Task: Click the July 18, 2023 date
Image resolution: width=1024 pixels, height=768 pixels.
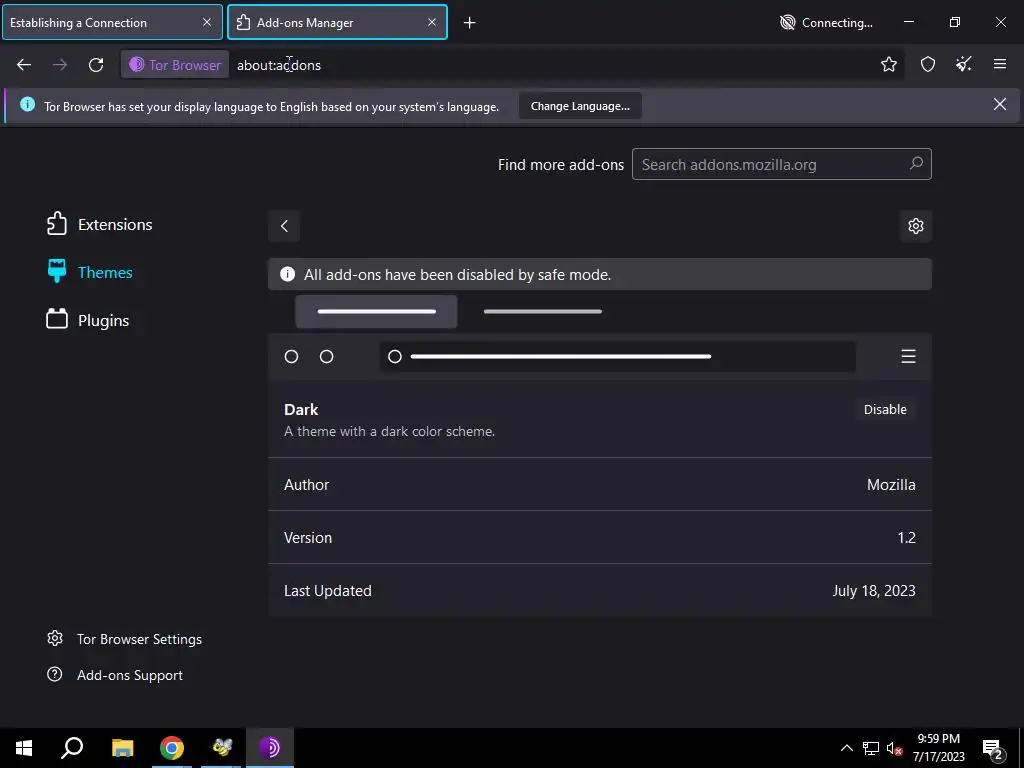Action: click(874, 590)
